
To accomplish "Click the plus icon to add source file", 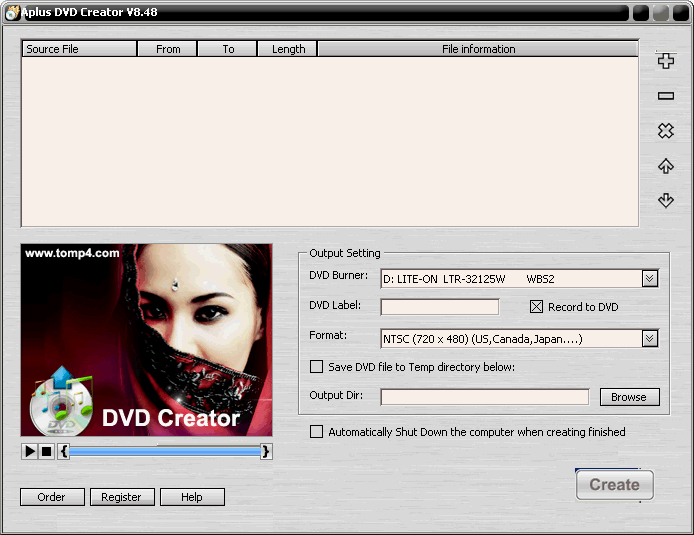I will tap(666, 61).
